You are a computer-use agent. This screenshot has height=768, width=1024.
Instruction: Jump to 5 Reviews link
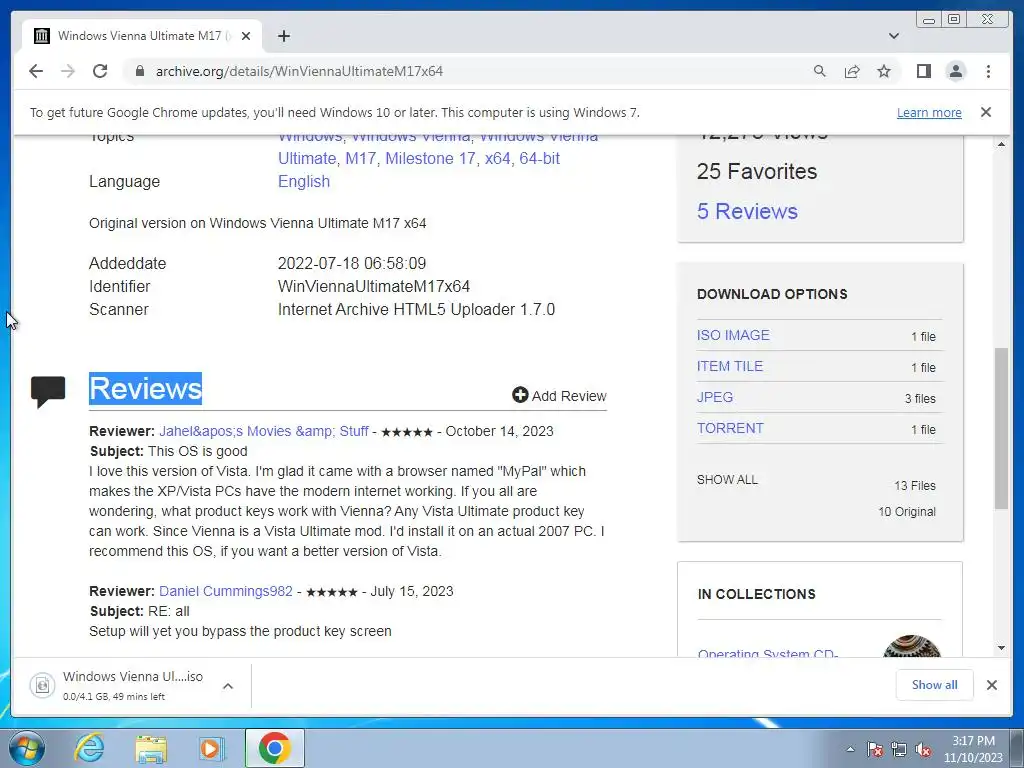(747, 211)
